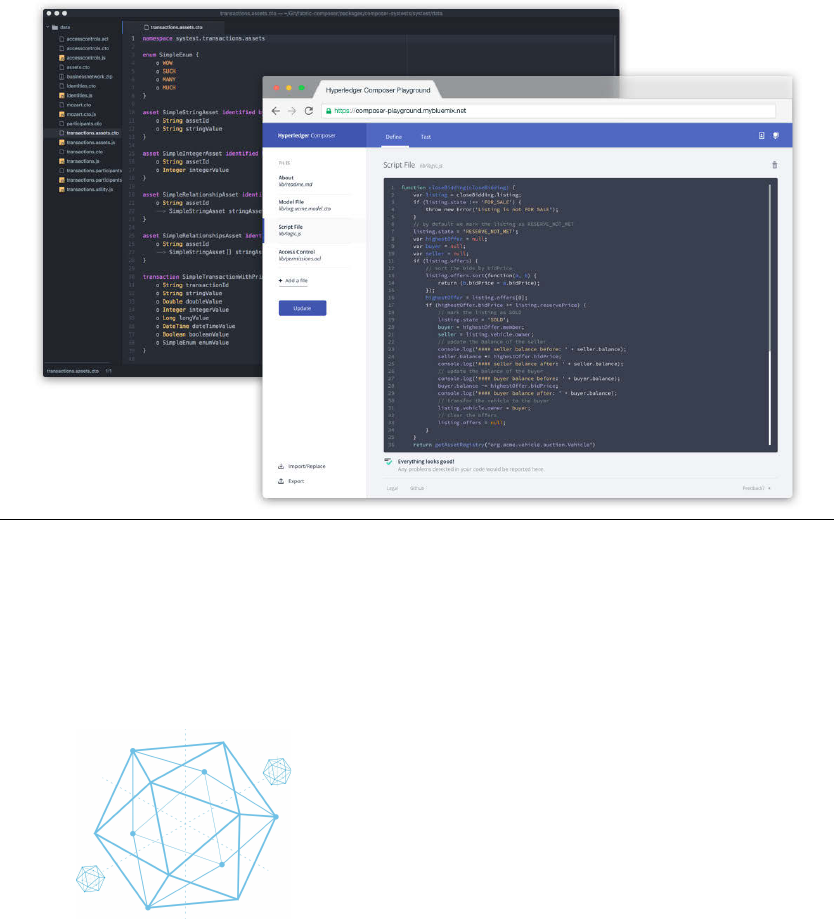The height and width of the screenshot is (919, 834).
Task: Click the Export link
Action: coord(296,481)
